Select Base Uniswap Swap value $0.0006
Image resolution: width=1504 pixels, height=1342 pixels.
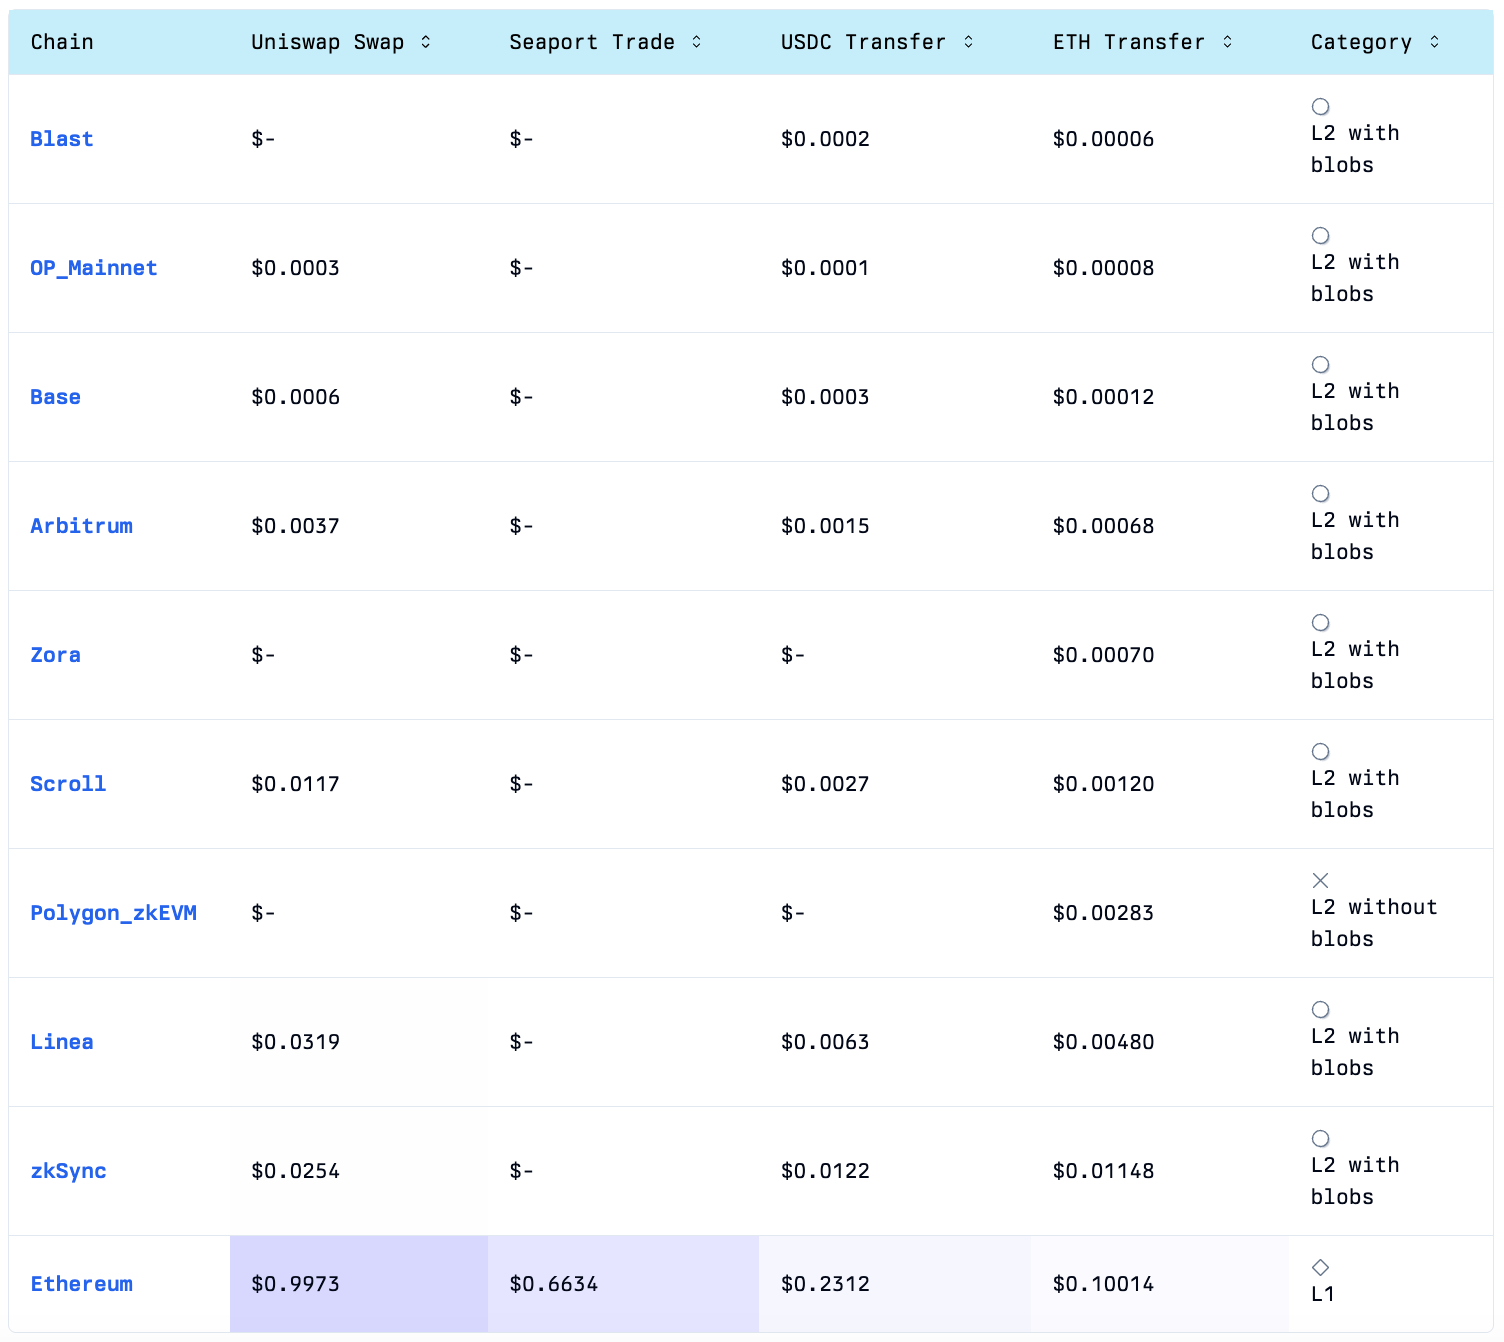pos(295,397)
